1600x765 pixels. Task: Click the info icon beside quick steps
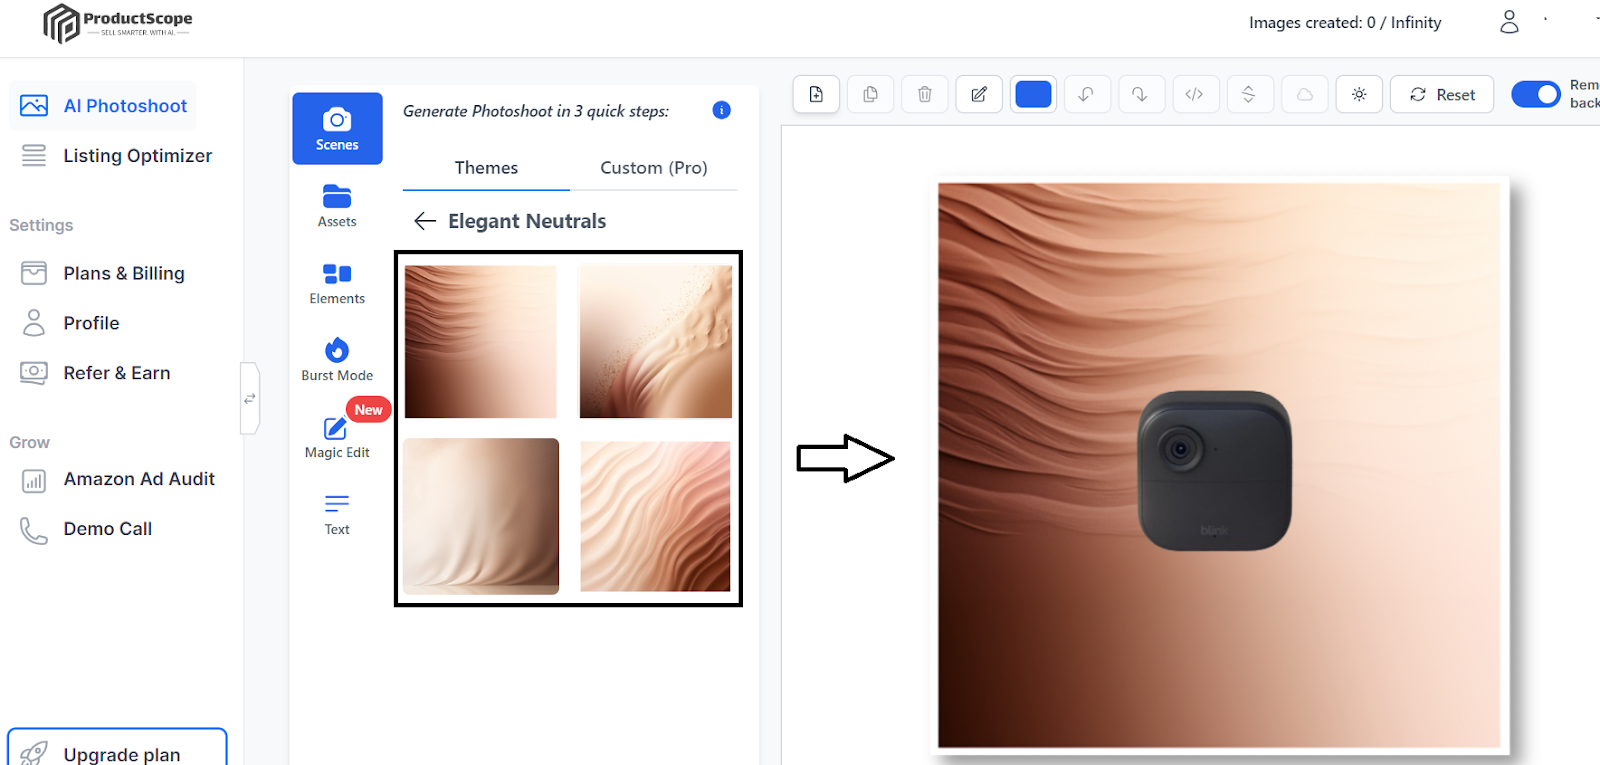[721, 110]
